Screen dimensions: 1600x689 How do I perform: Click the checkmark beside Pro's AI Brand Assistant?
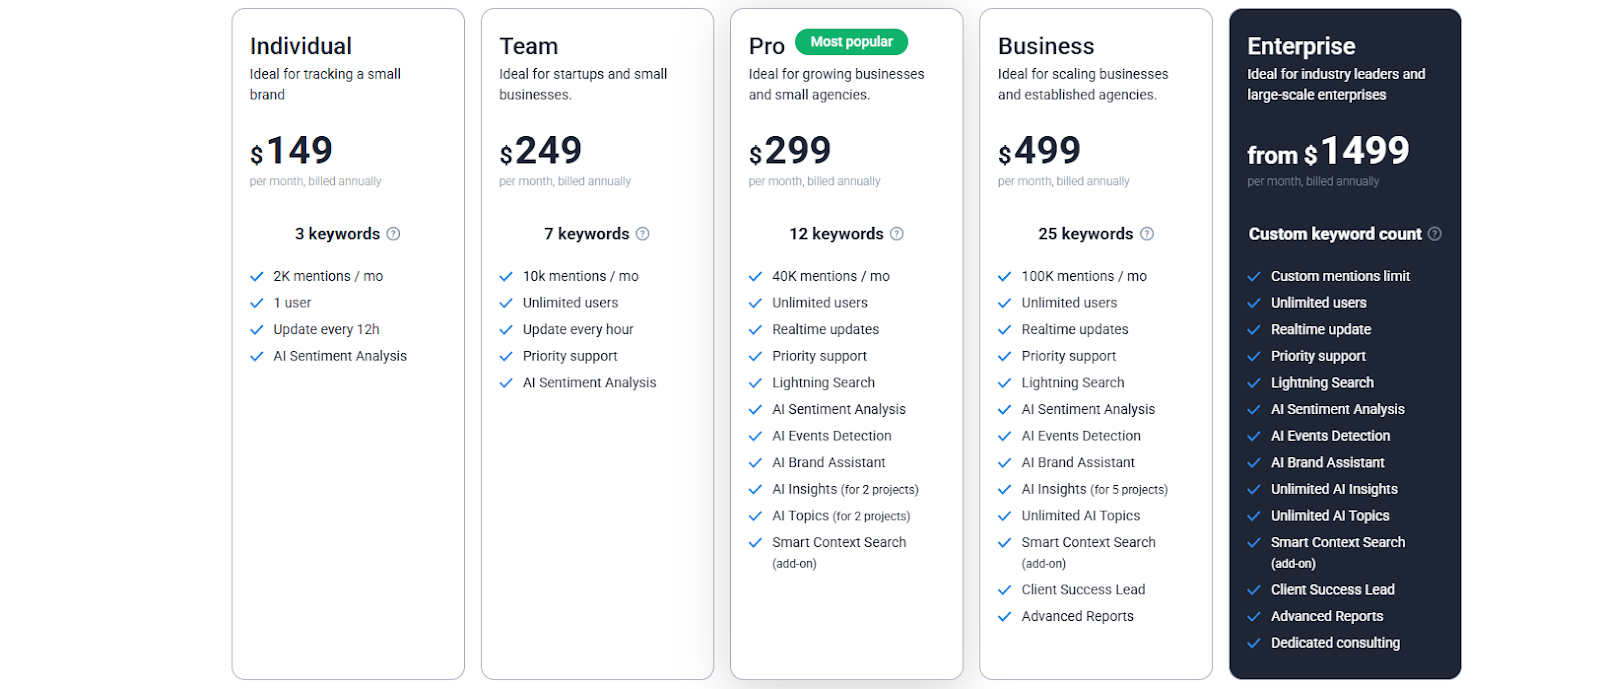point(755,463)
